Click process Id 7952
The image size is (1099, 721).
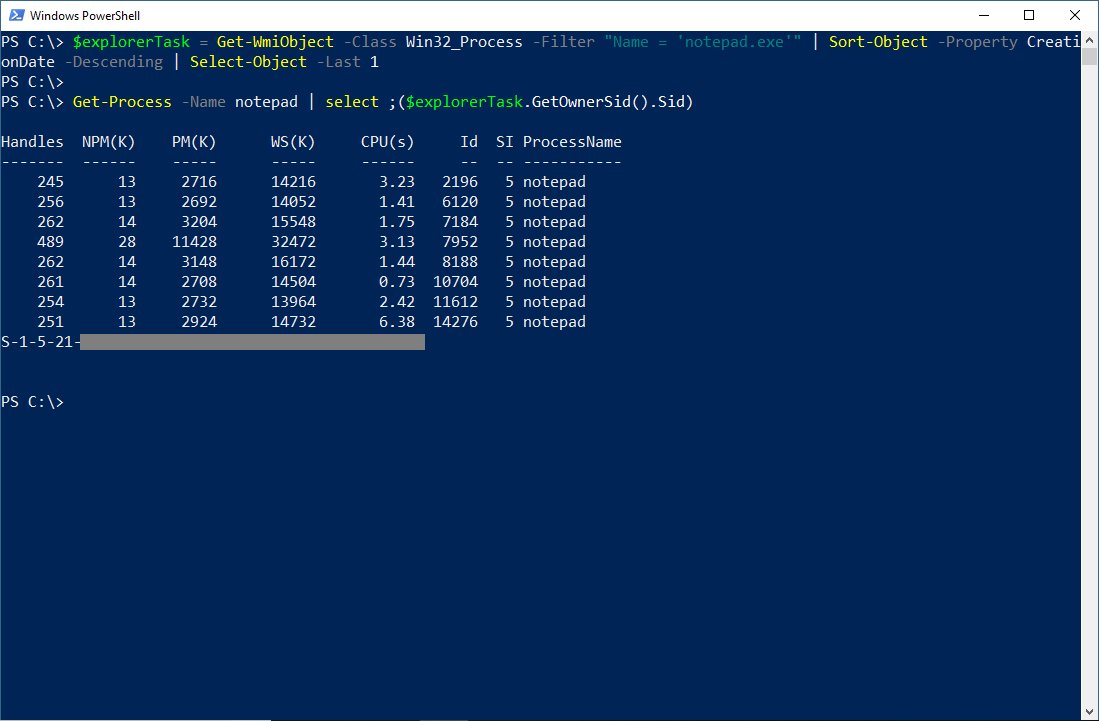click(460, 242)
